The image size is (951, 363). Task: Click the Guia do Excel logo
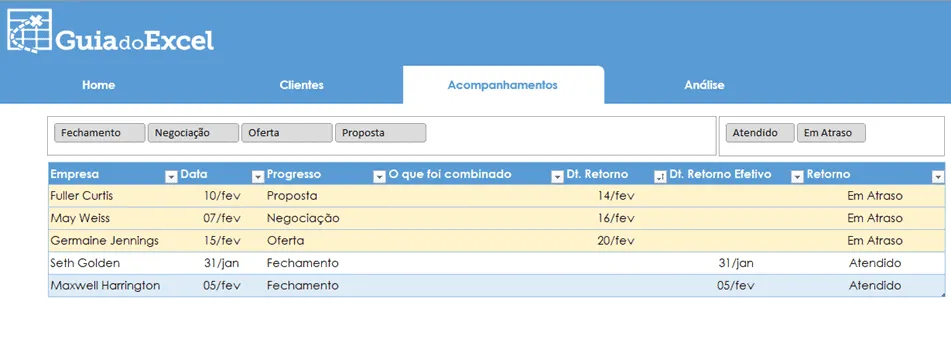pyautogui.click(x=110, y=32)
